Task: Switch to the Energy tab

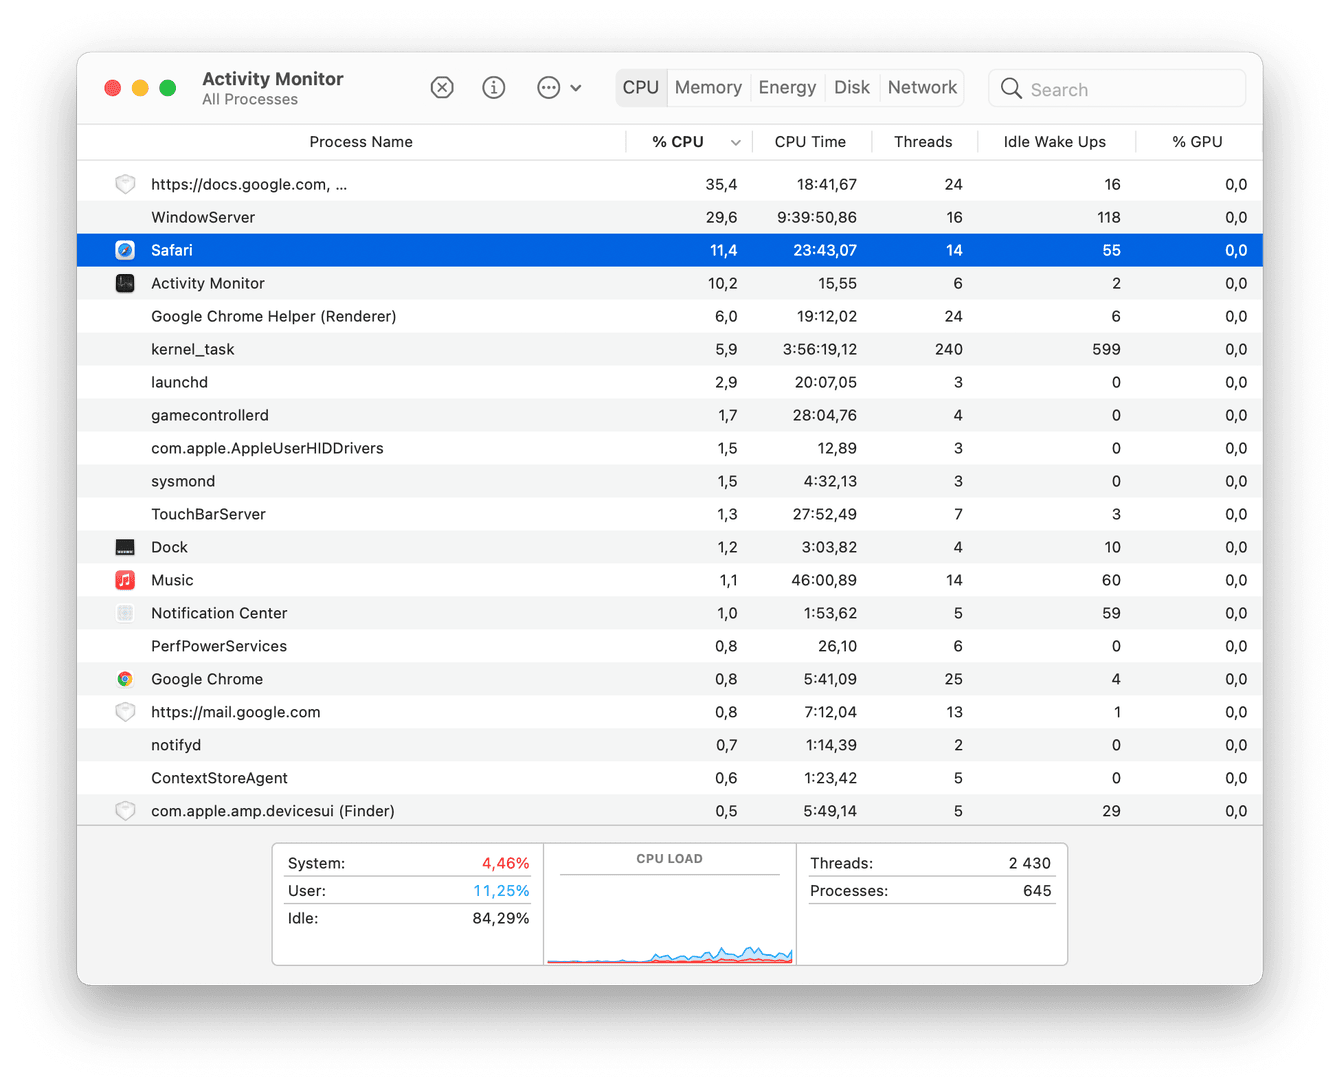Action: pos(787,87)
